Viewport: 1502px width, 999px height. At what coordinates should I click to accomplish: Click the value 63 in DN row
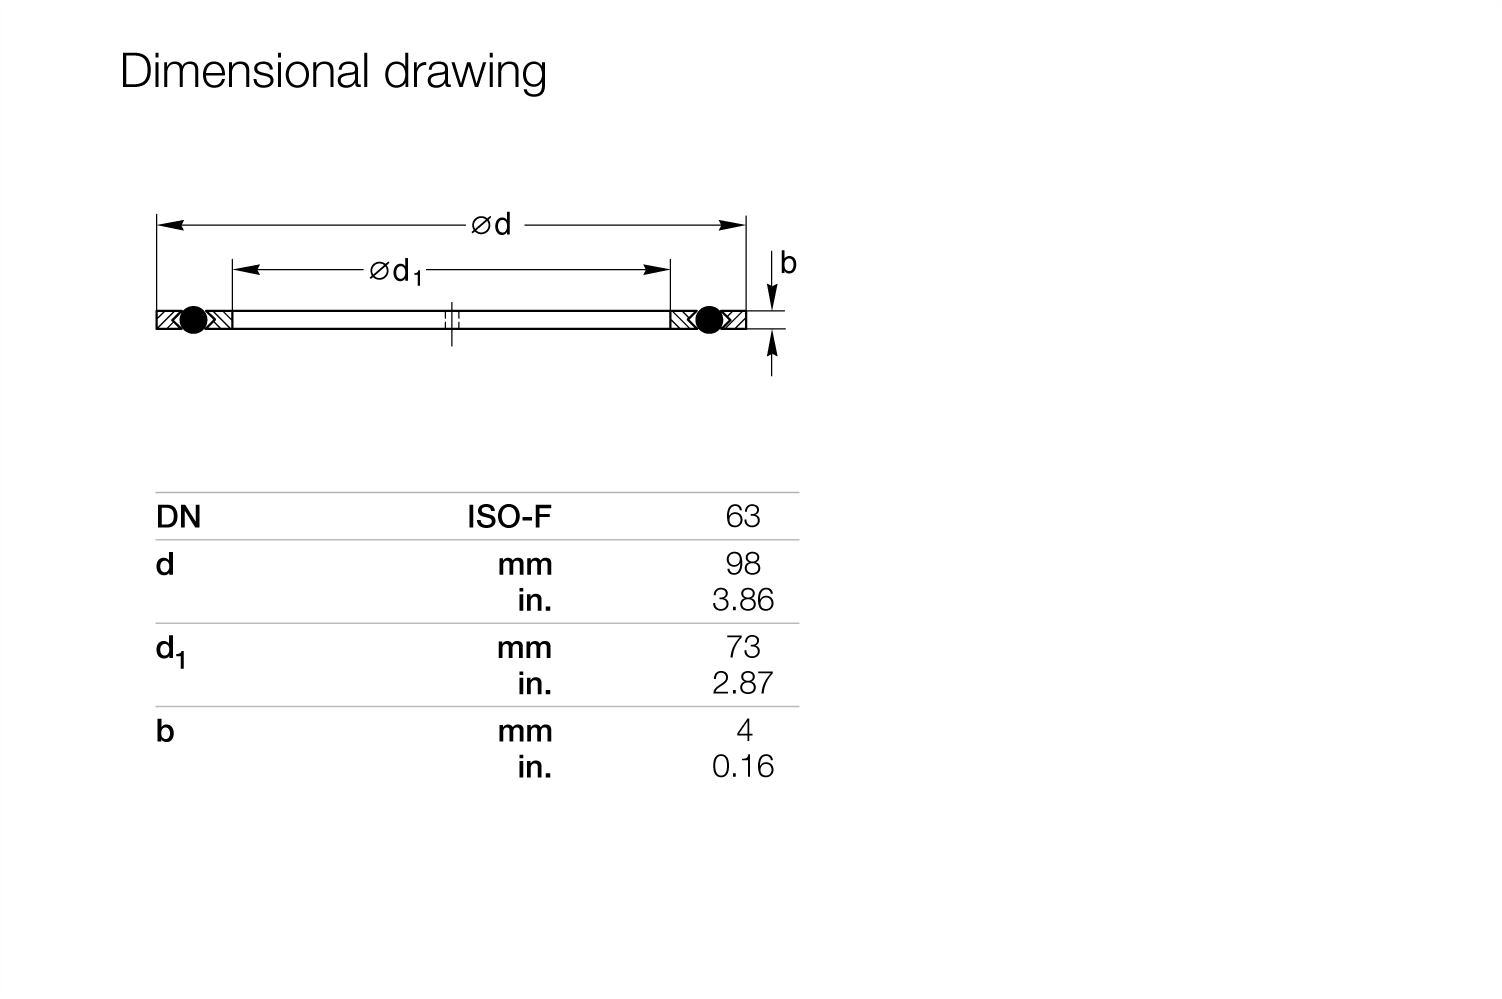pyautogui.click(x=743, y=516)
